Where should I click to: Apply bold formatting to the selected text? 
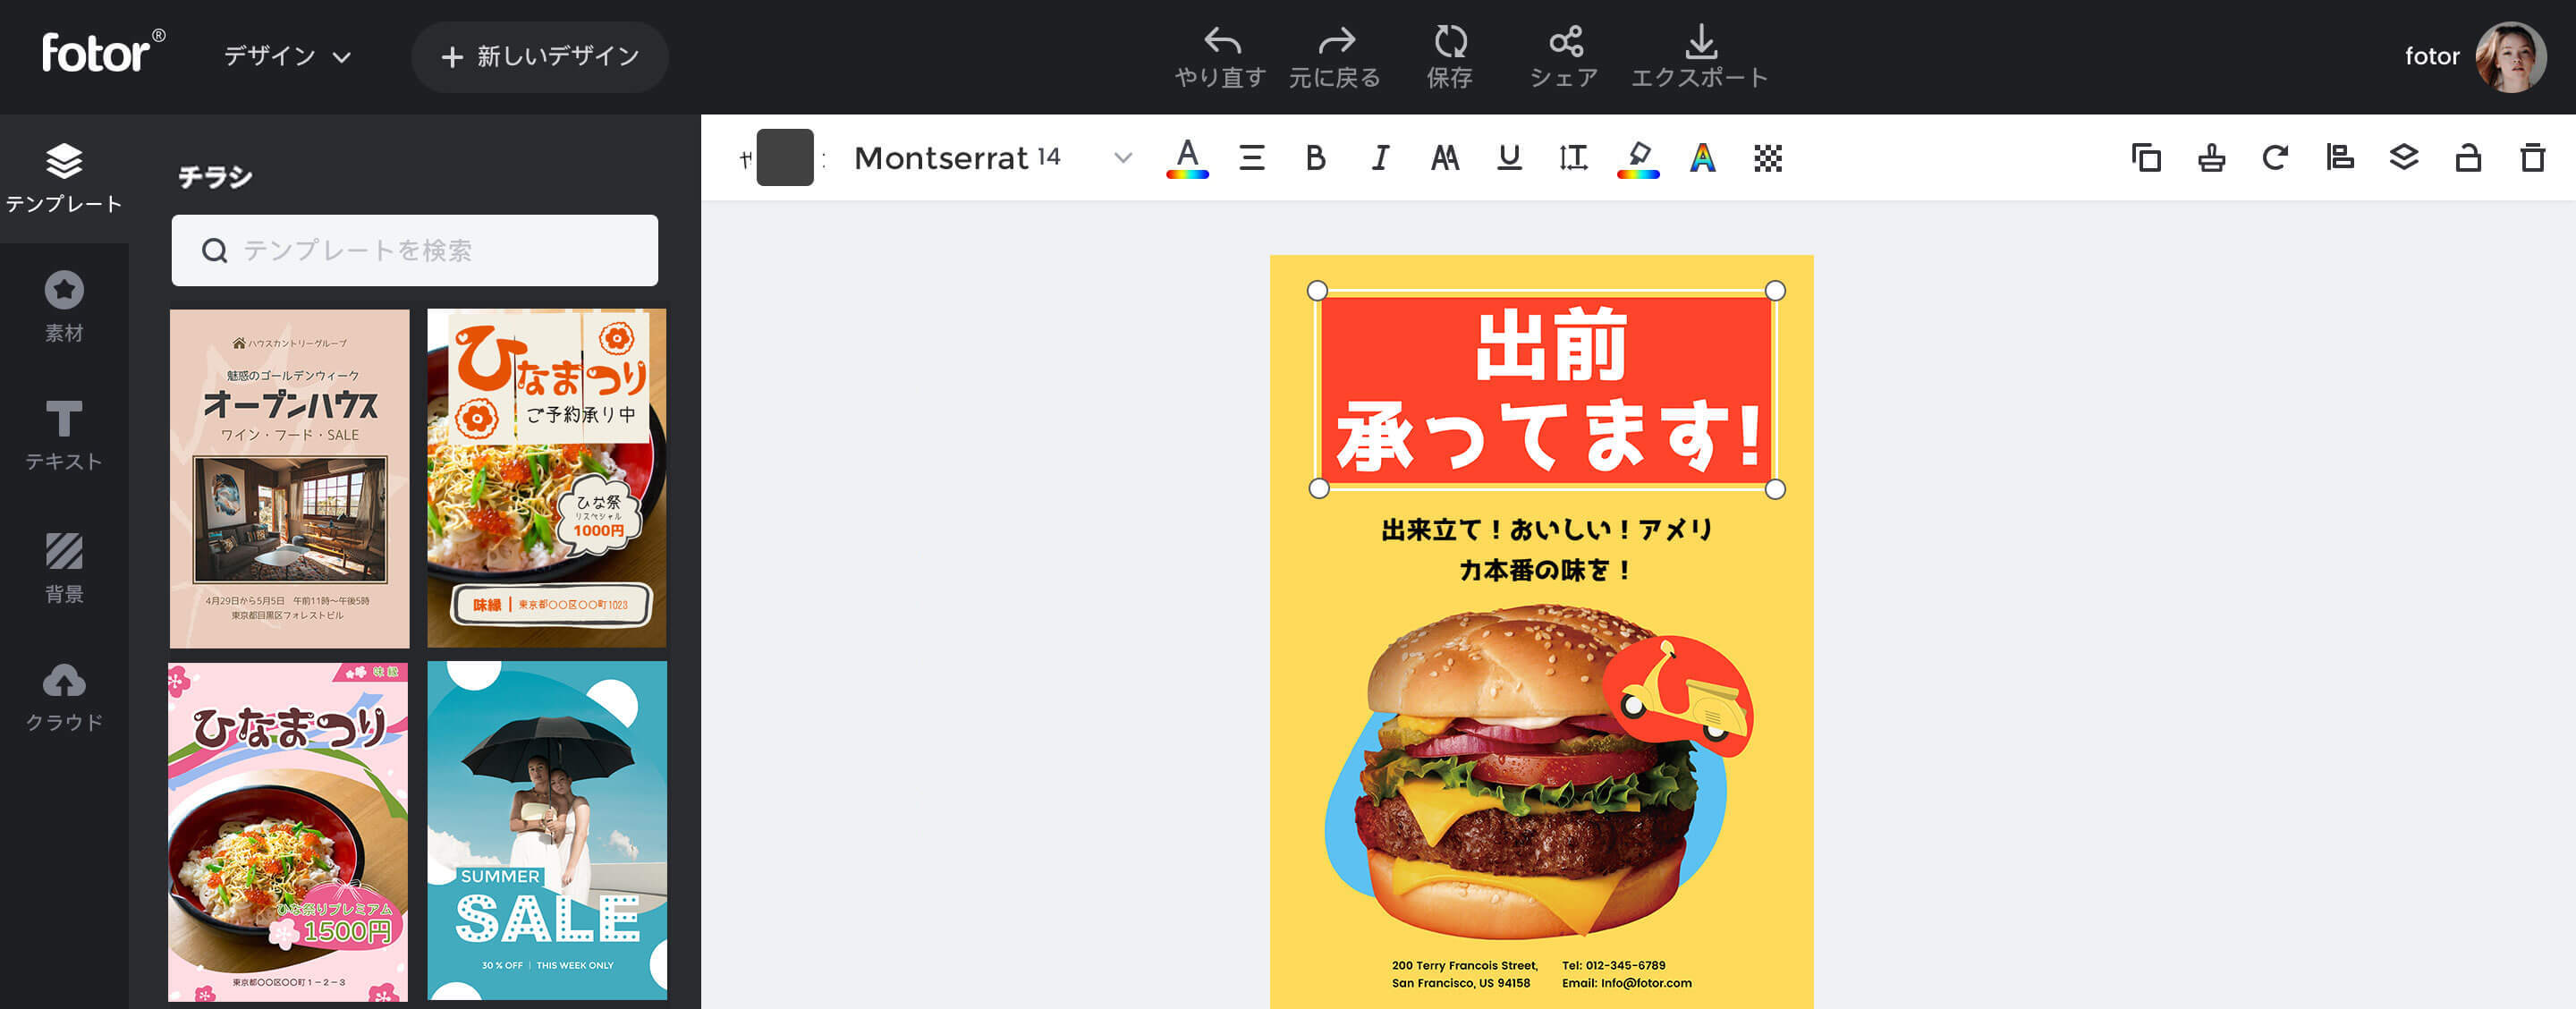(x=1315, y=157)
